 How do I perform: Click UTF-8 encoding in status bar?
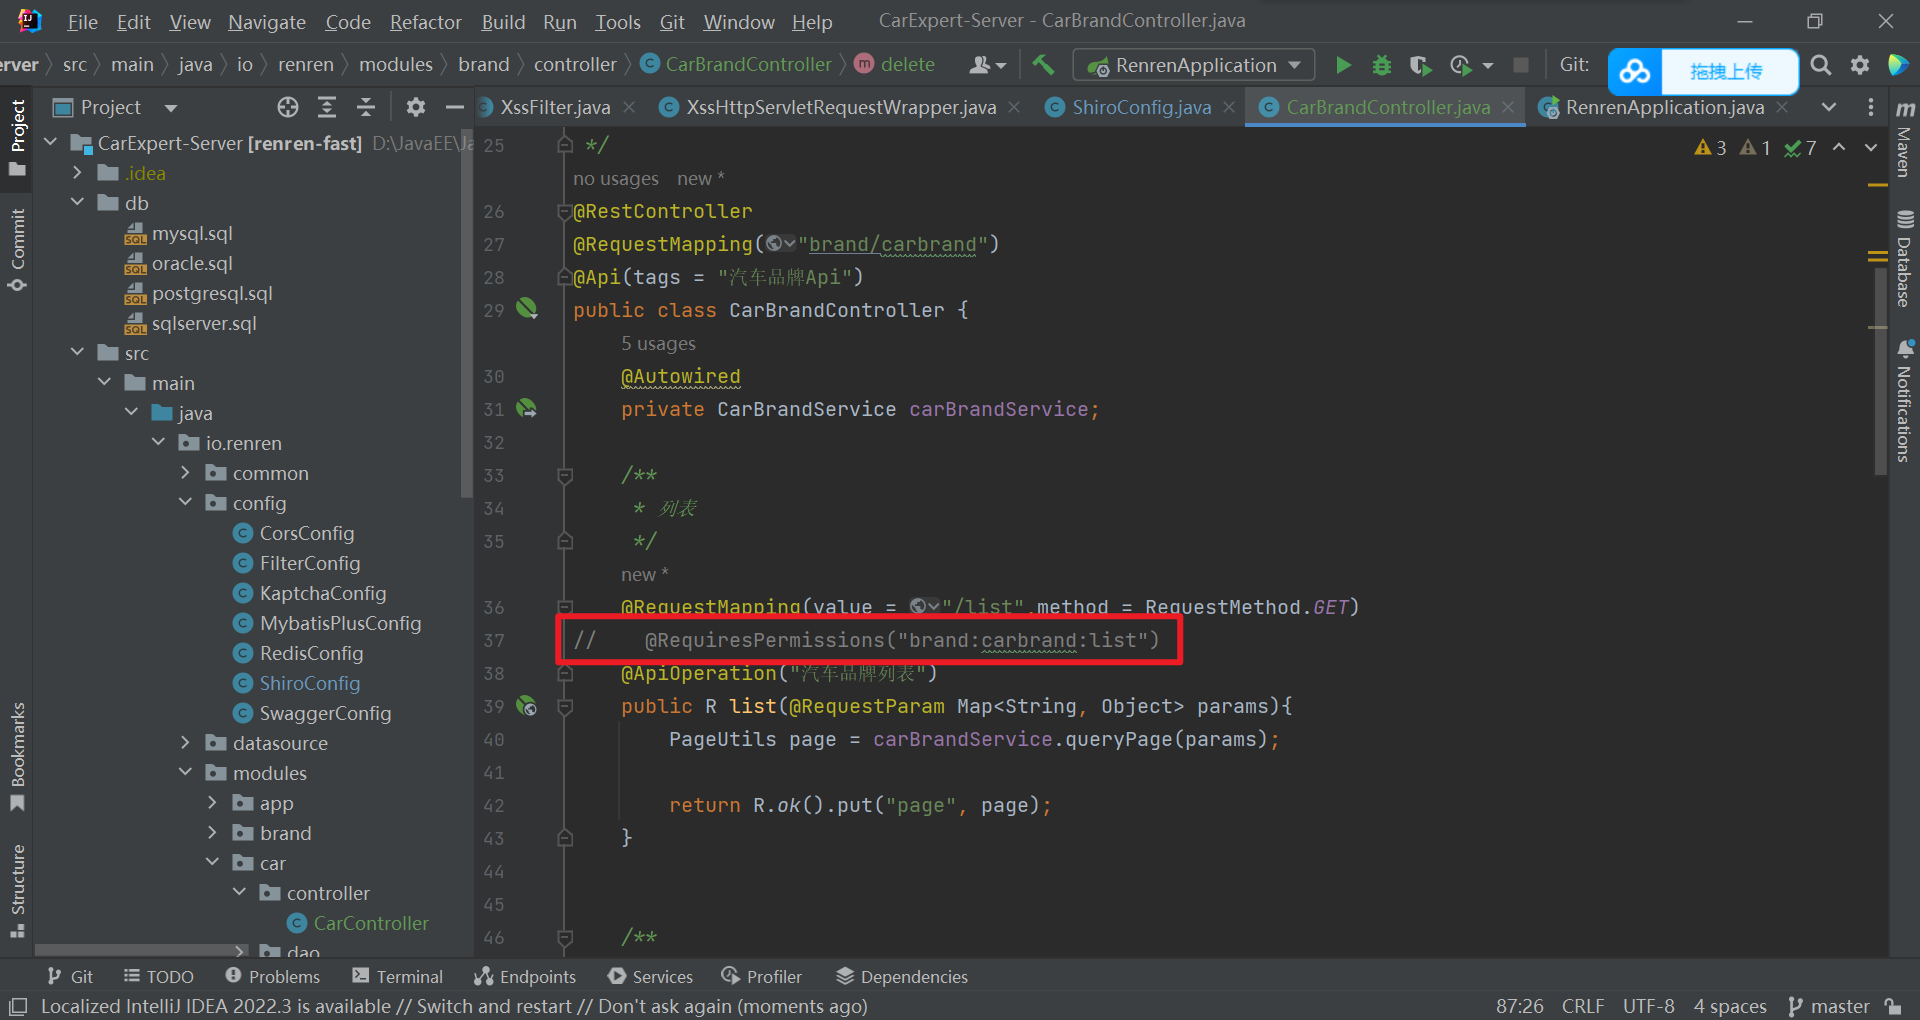1648,1006
